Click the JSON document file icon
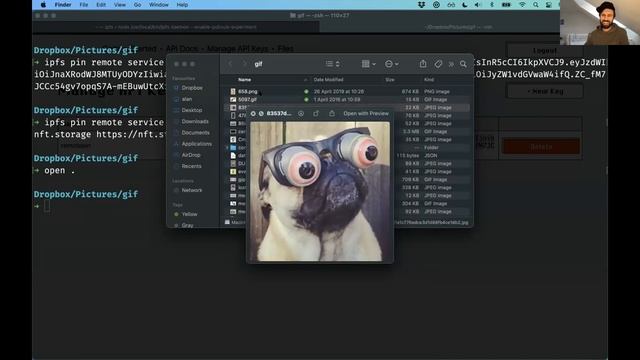The width and height of the screenshot is (640, 360). click(x=233, y=156)
